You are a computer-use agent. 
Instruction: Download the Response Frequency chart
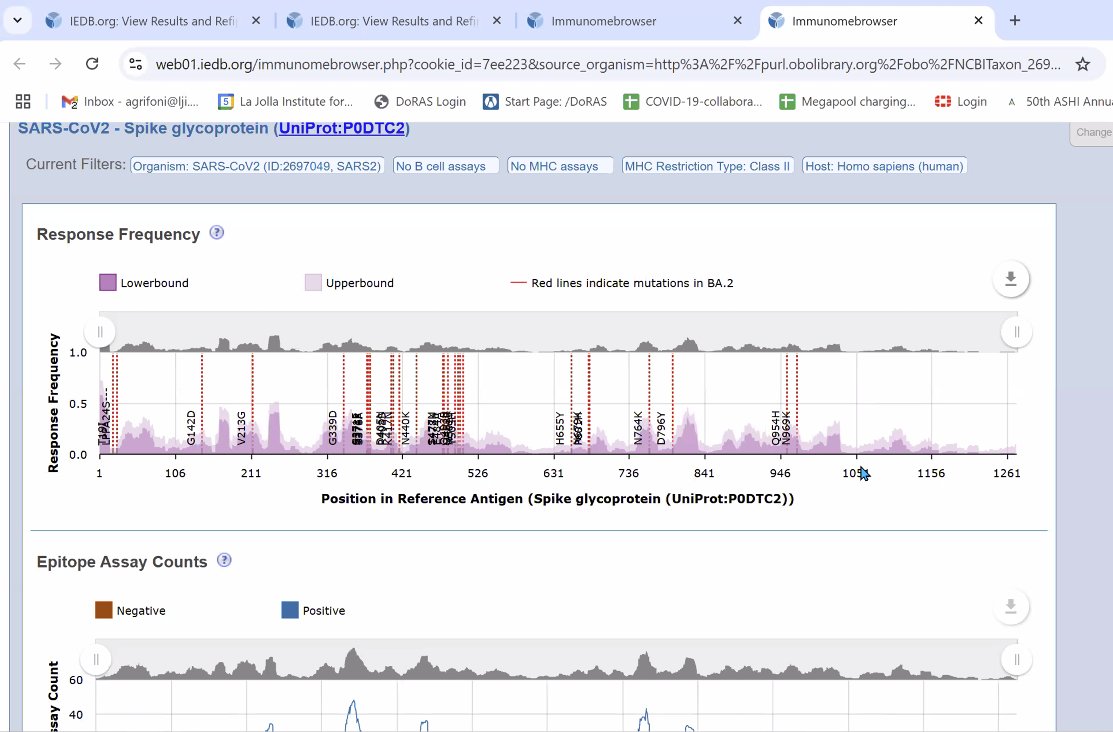(x=1011, y=279)
